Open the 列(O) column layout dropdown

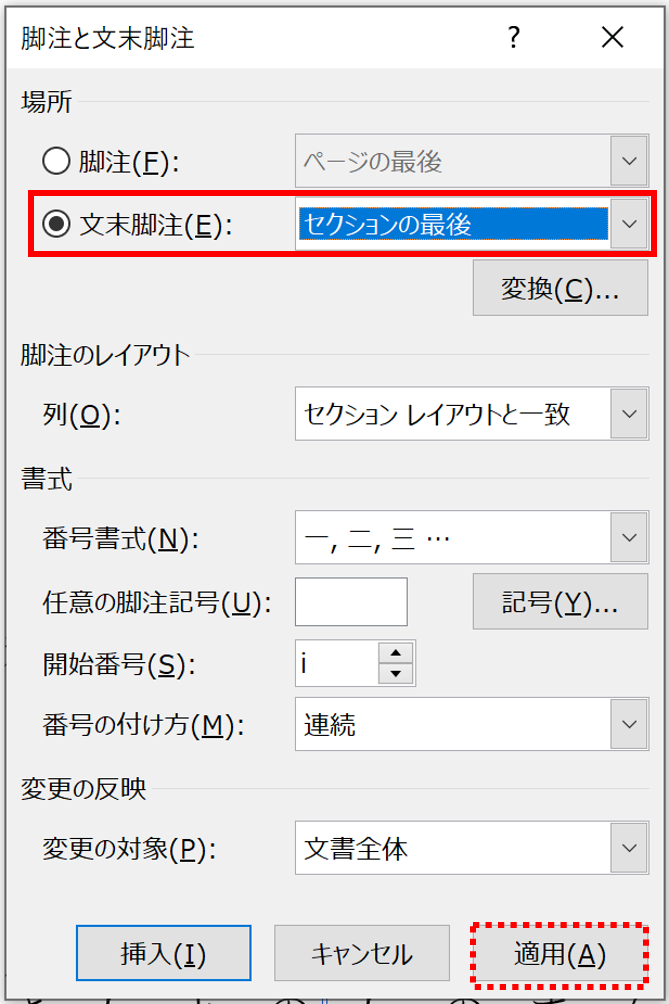472,414
